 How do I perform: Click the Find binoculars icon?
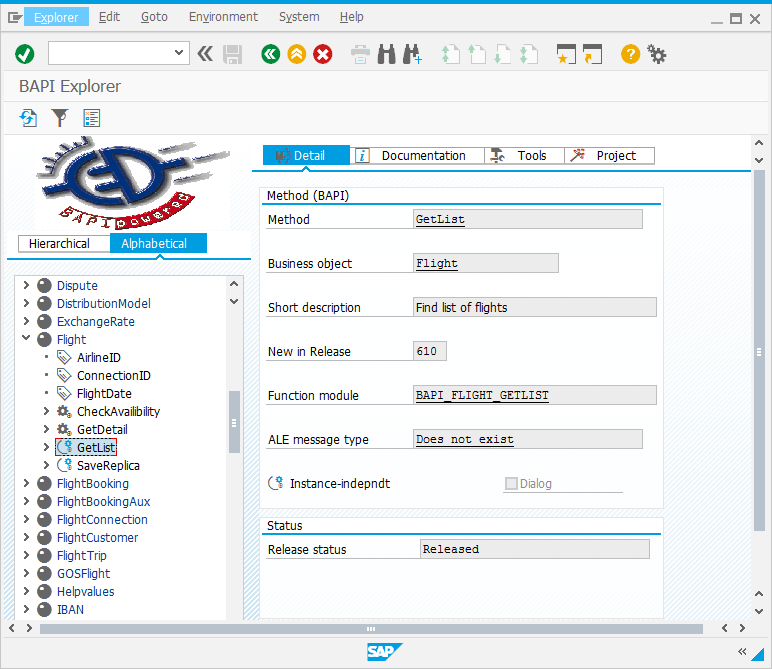[x=386, y=54]
